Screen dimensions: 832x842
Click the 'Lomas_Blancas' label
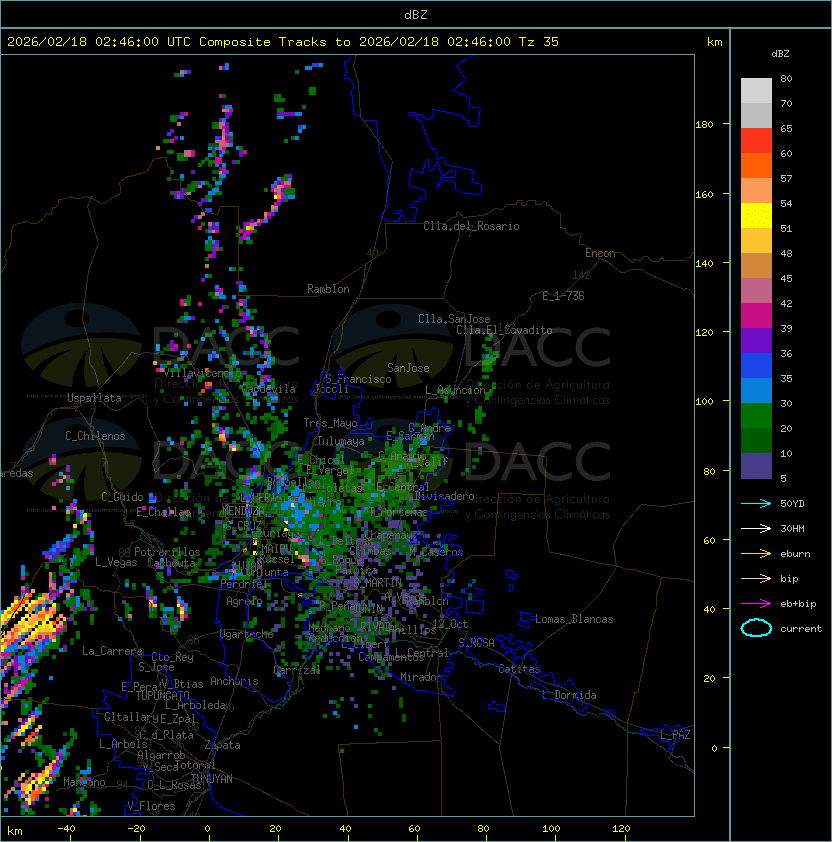pyautogui.click(x=574, y=619)
